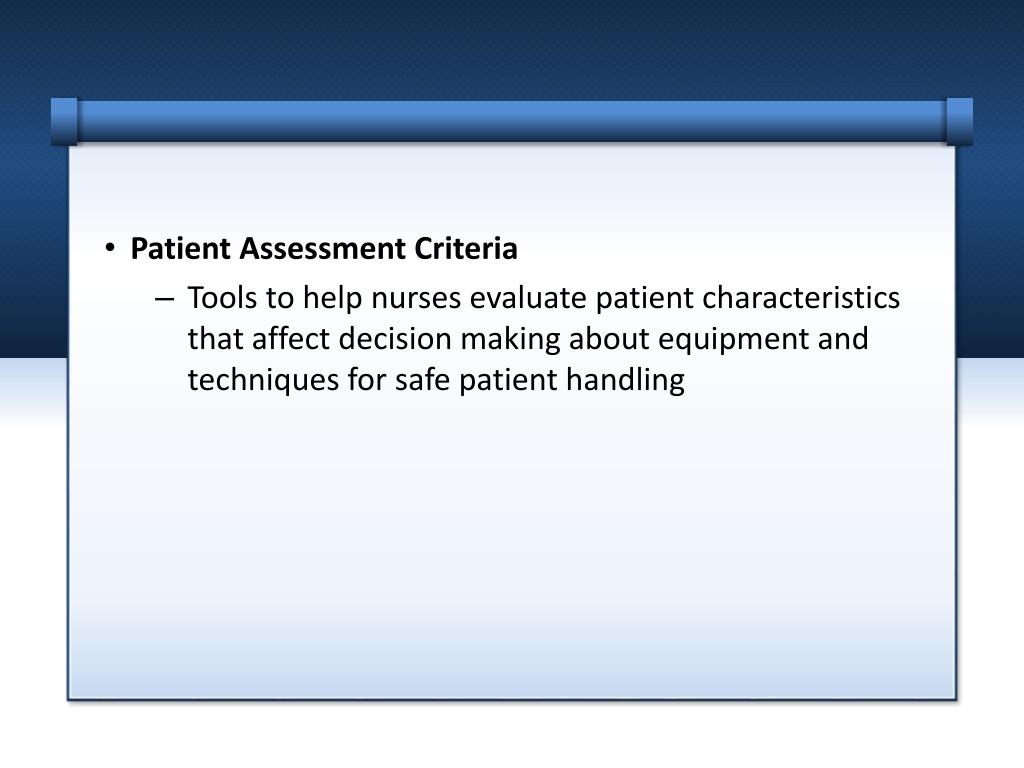The width and height of the screenshot is (1024, 768).
Task: Click the middle of the blue banner bar
Action: coord(511,121)
